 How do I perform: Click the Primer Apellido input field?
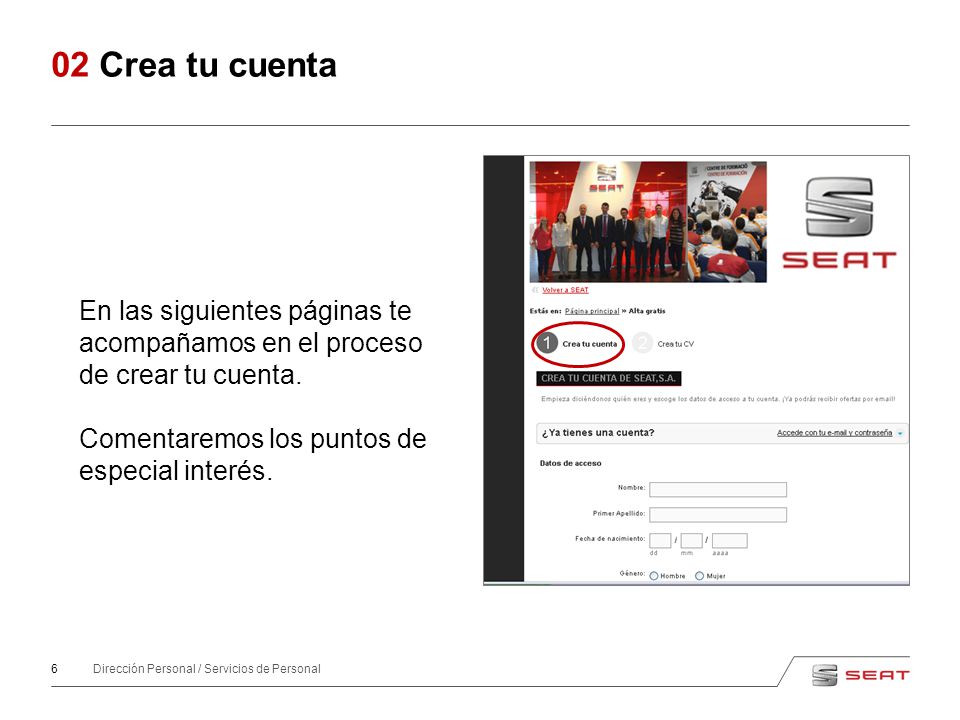coord(718,515)
